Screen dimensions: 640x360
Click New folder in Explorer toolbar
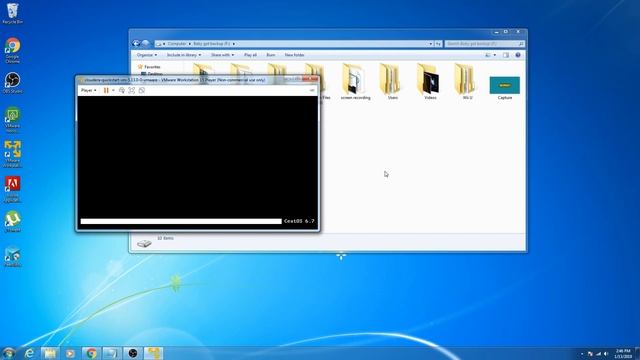click(x=294, y=55)
